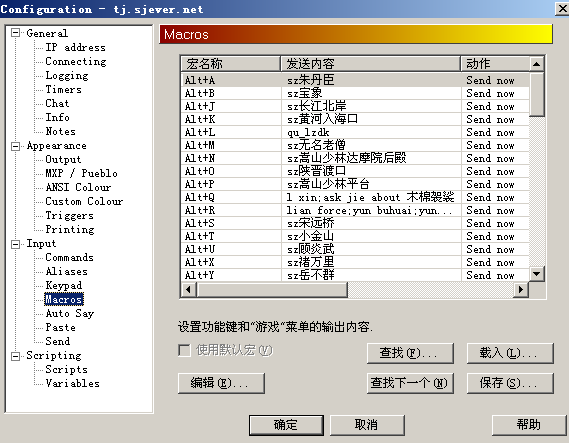This screenshot has height=443, width=569.
Task: Sort by 宏名称 column header
Action: coord(231,64)
